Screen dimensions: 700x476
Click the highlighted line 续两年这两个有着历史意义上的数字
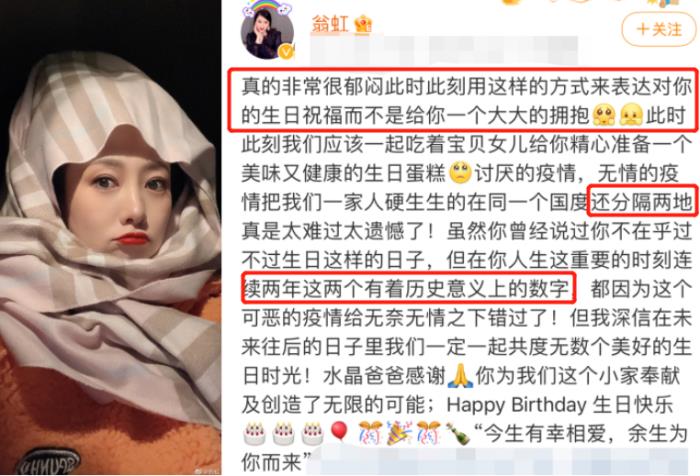[x=407, y=288]
